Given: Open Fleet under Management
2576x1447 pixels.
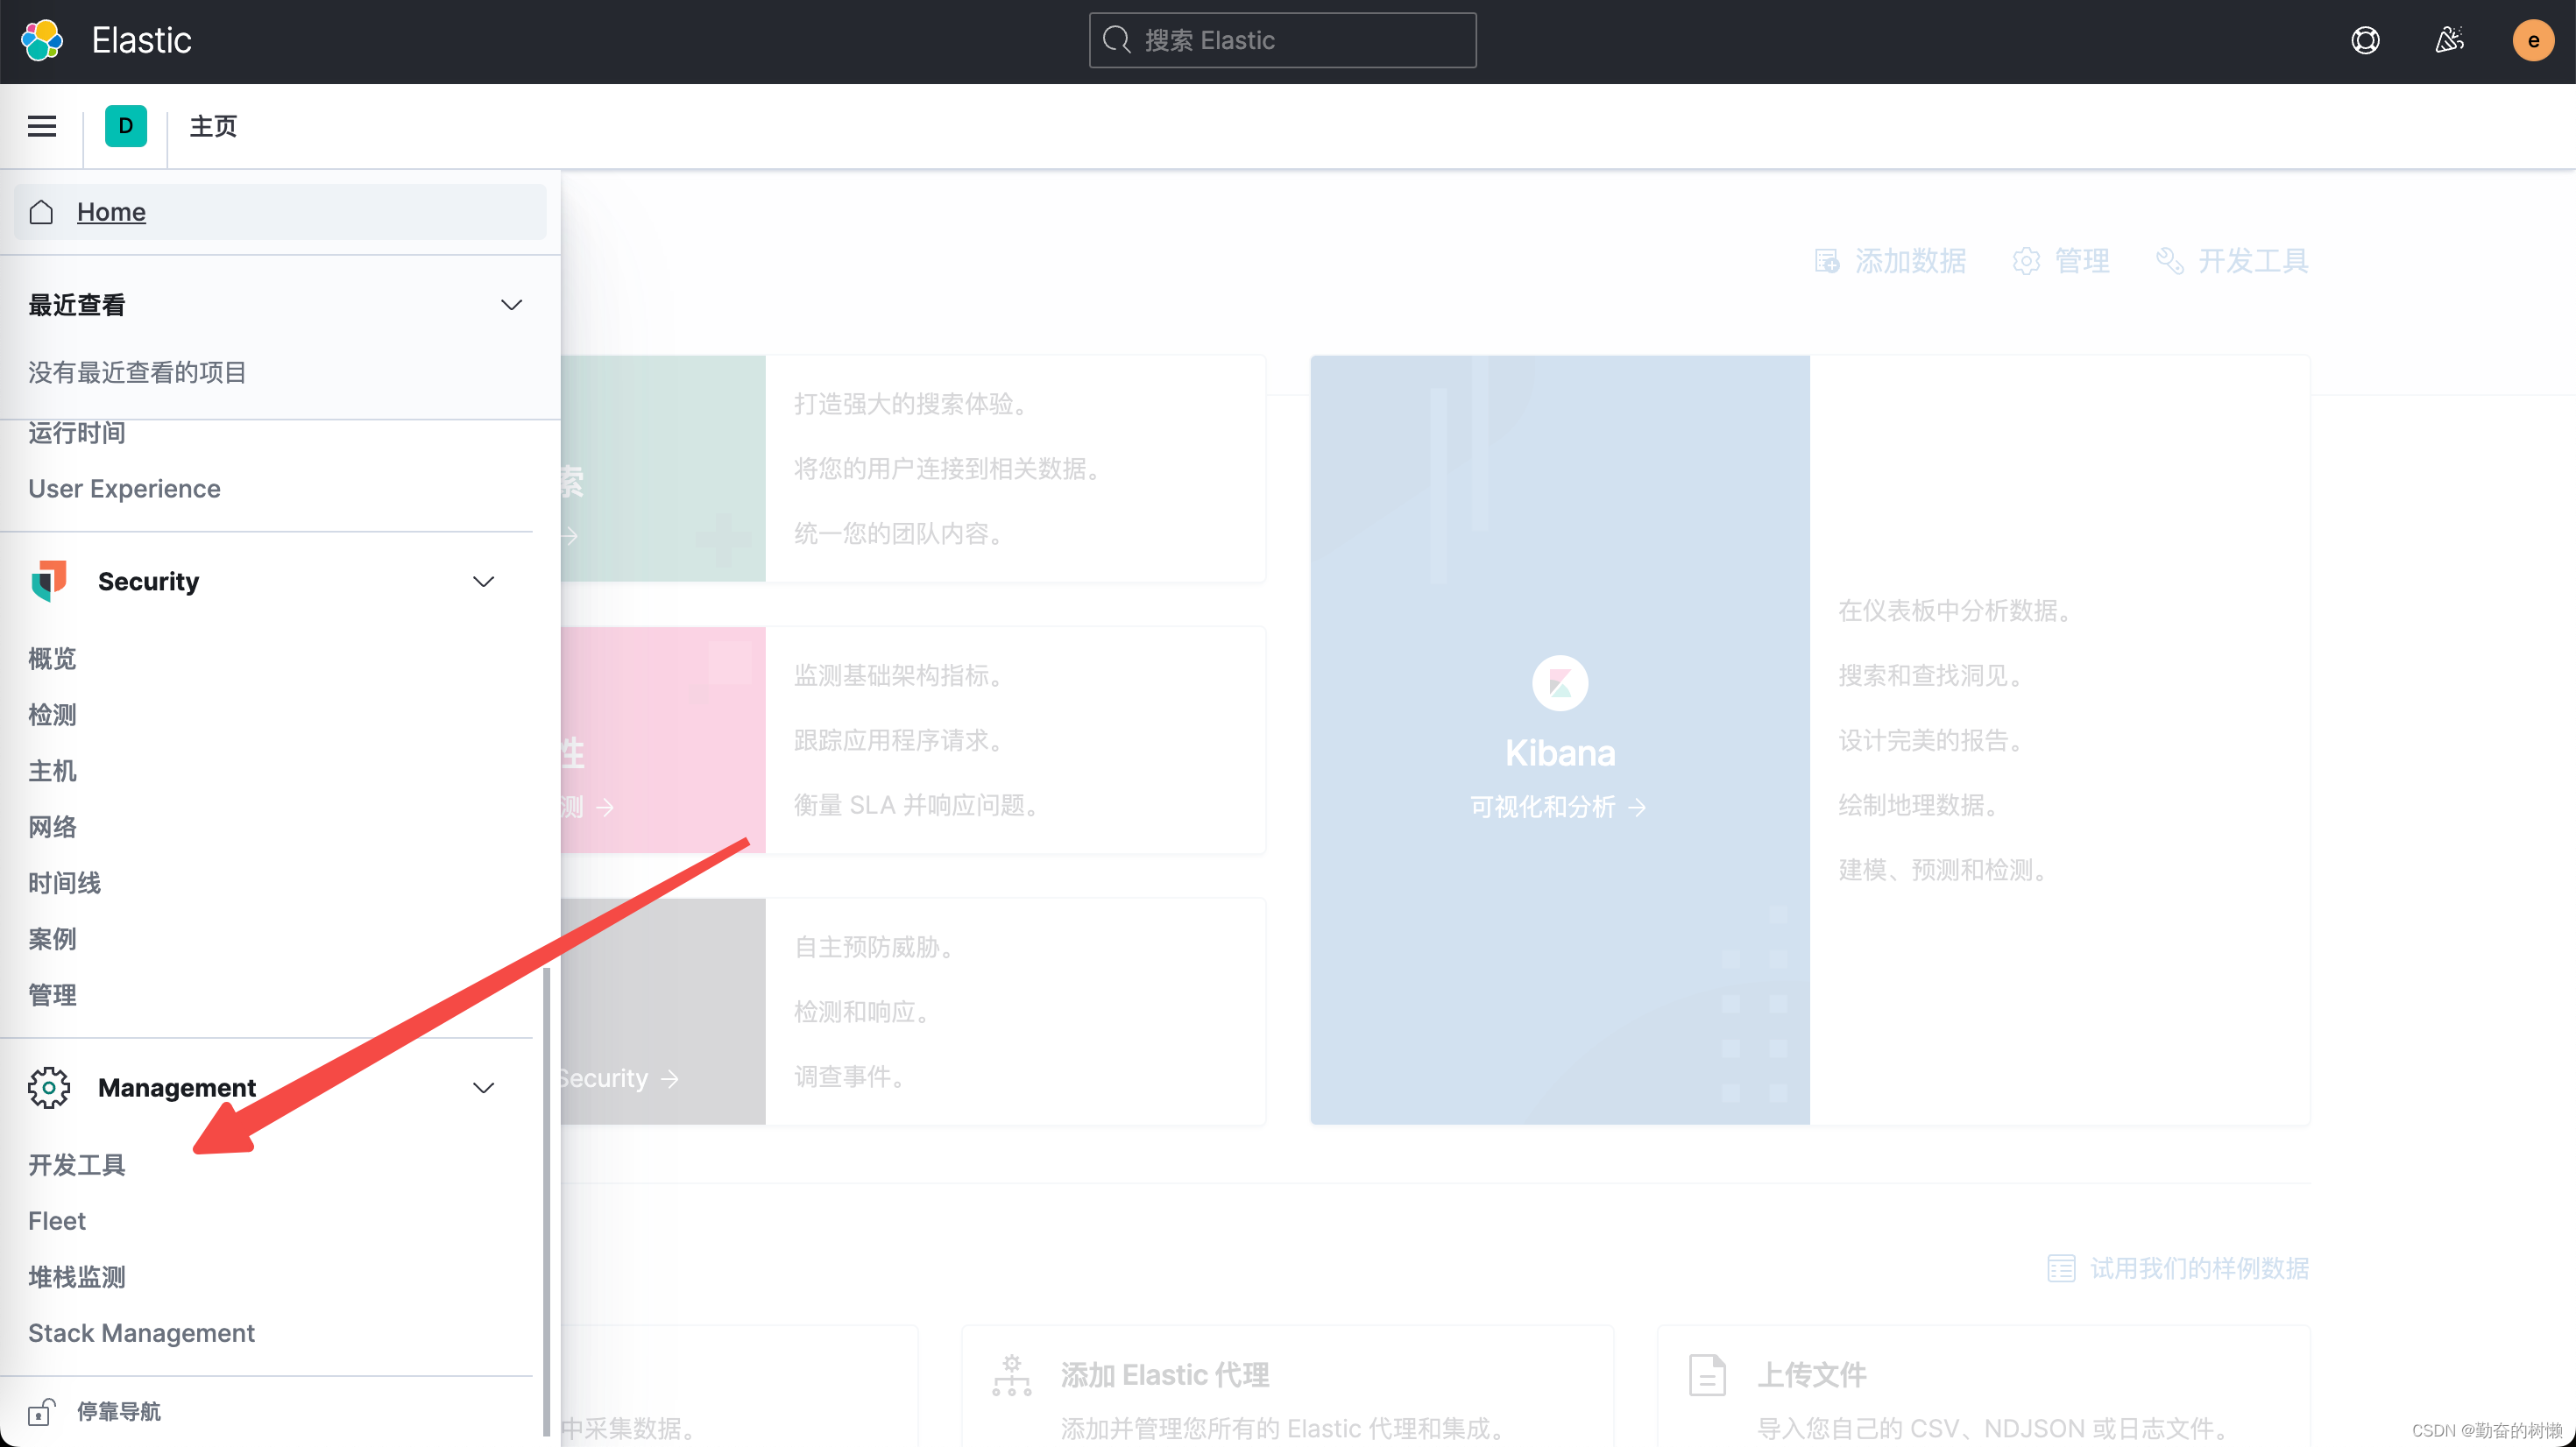Looking at the screenshot, I should pyautogui.click(x=57, y=1221).
